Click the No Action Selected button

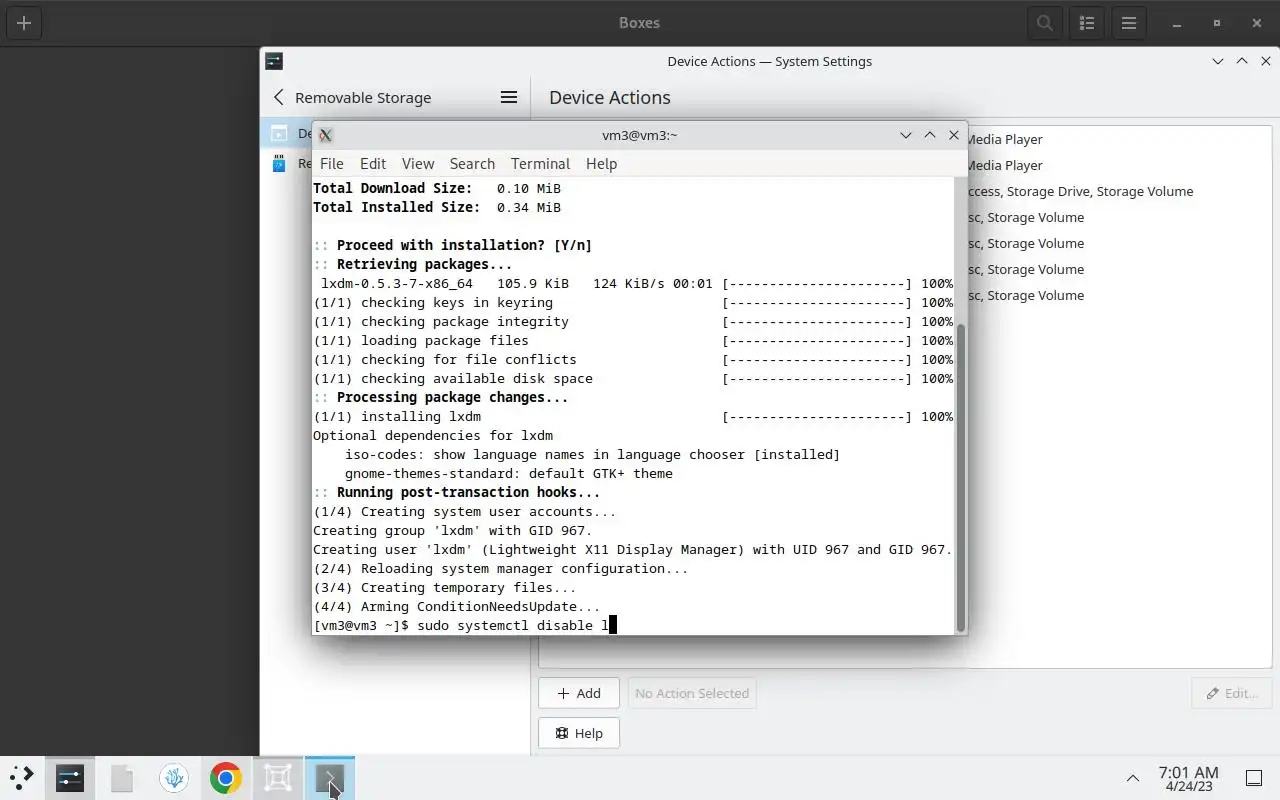(692, 693)
